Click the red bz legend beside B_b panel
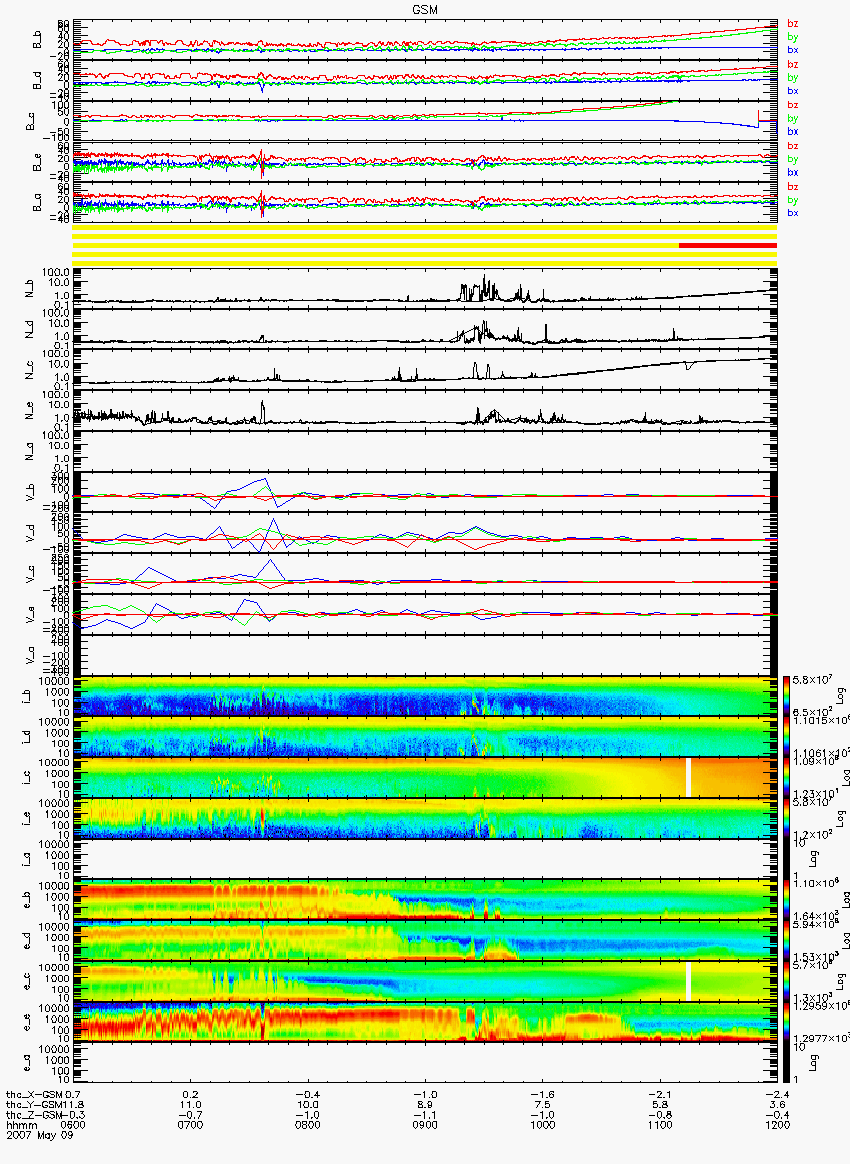Screen dimensions: 850x1164 793,24
